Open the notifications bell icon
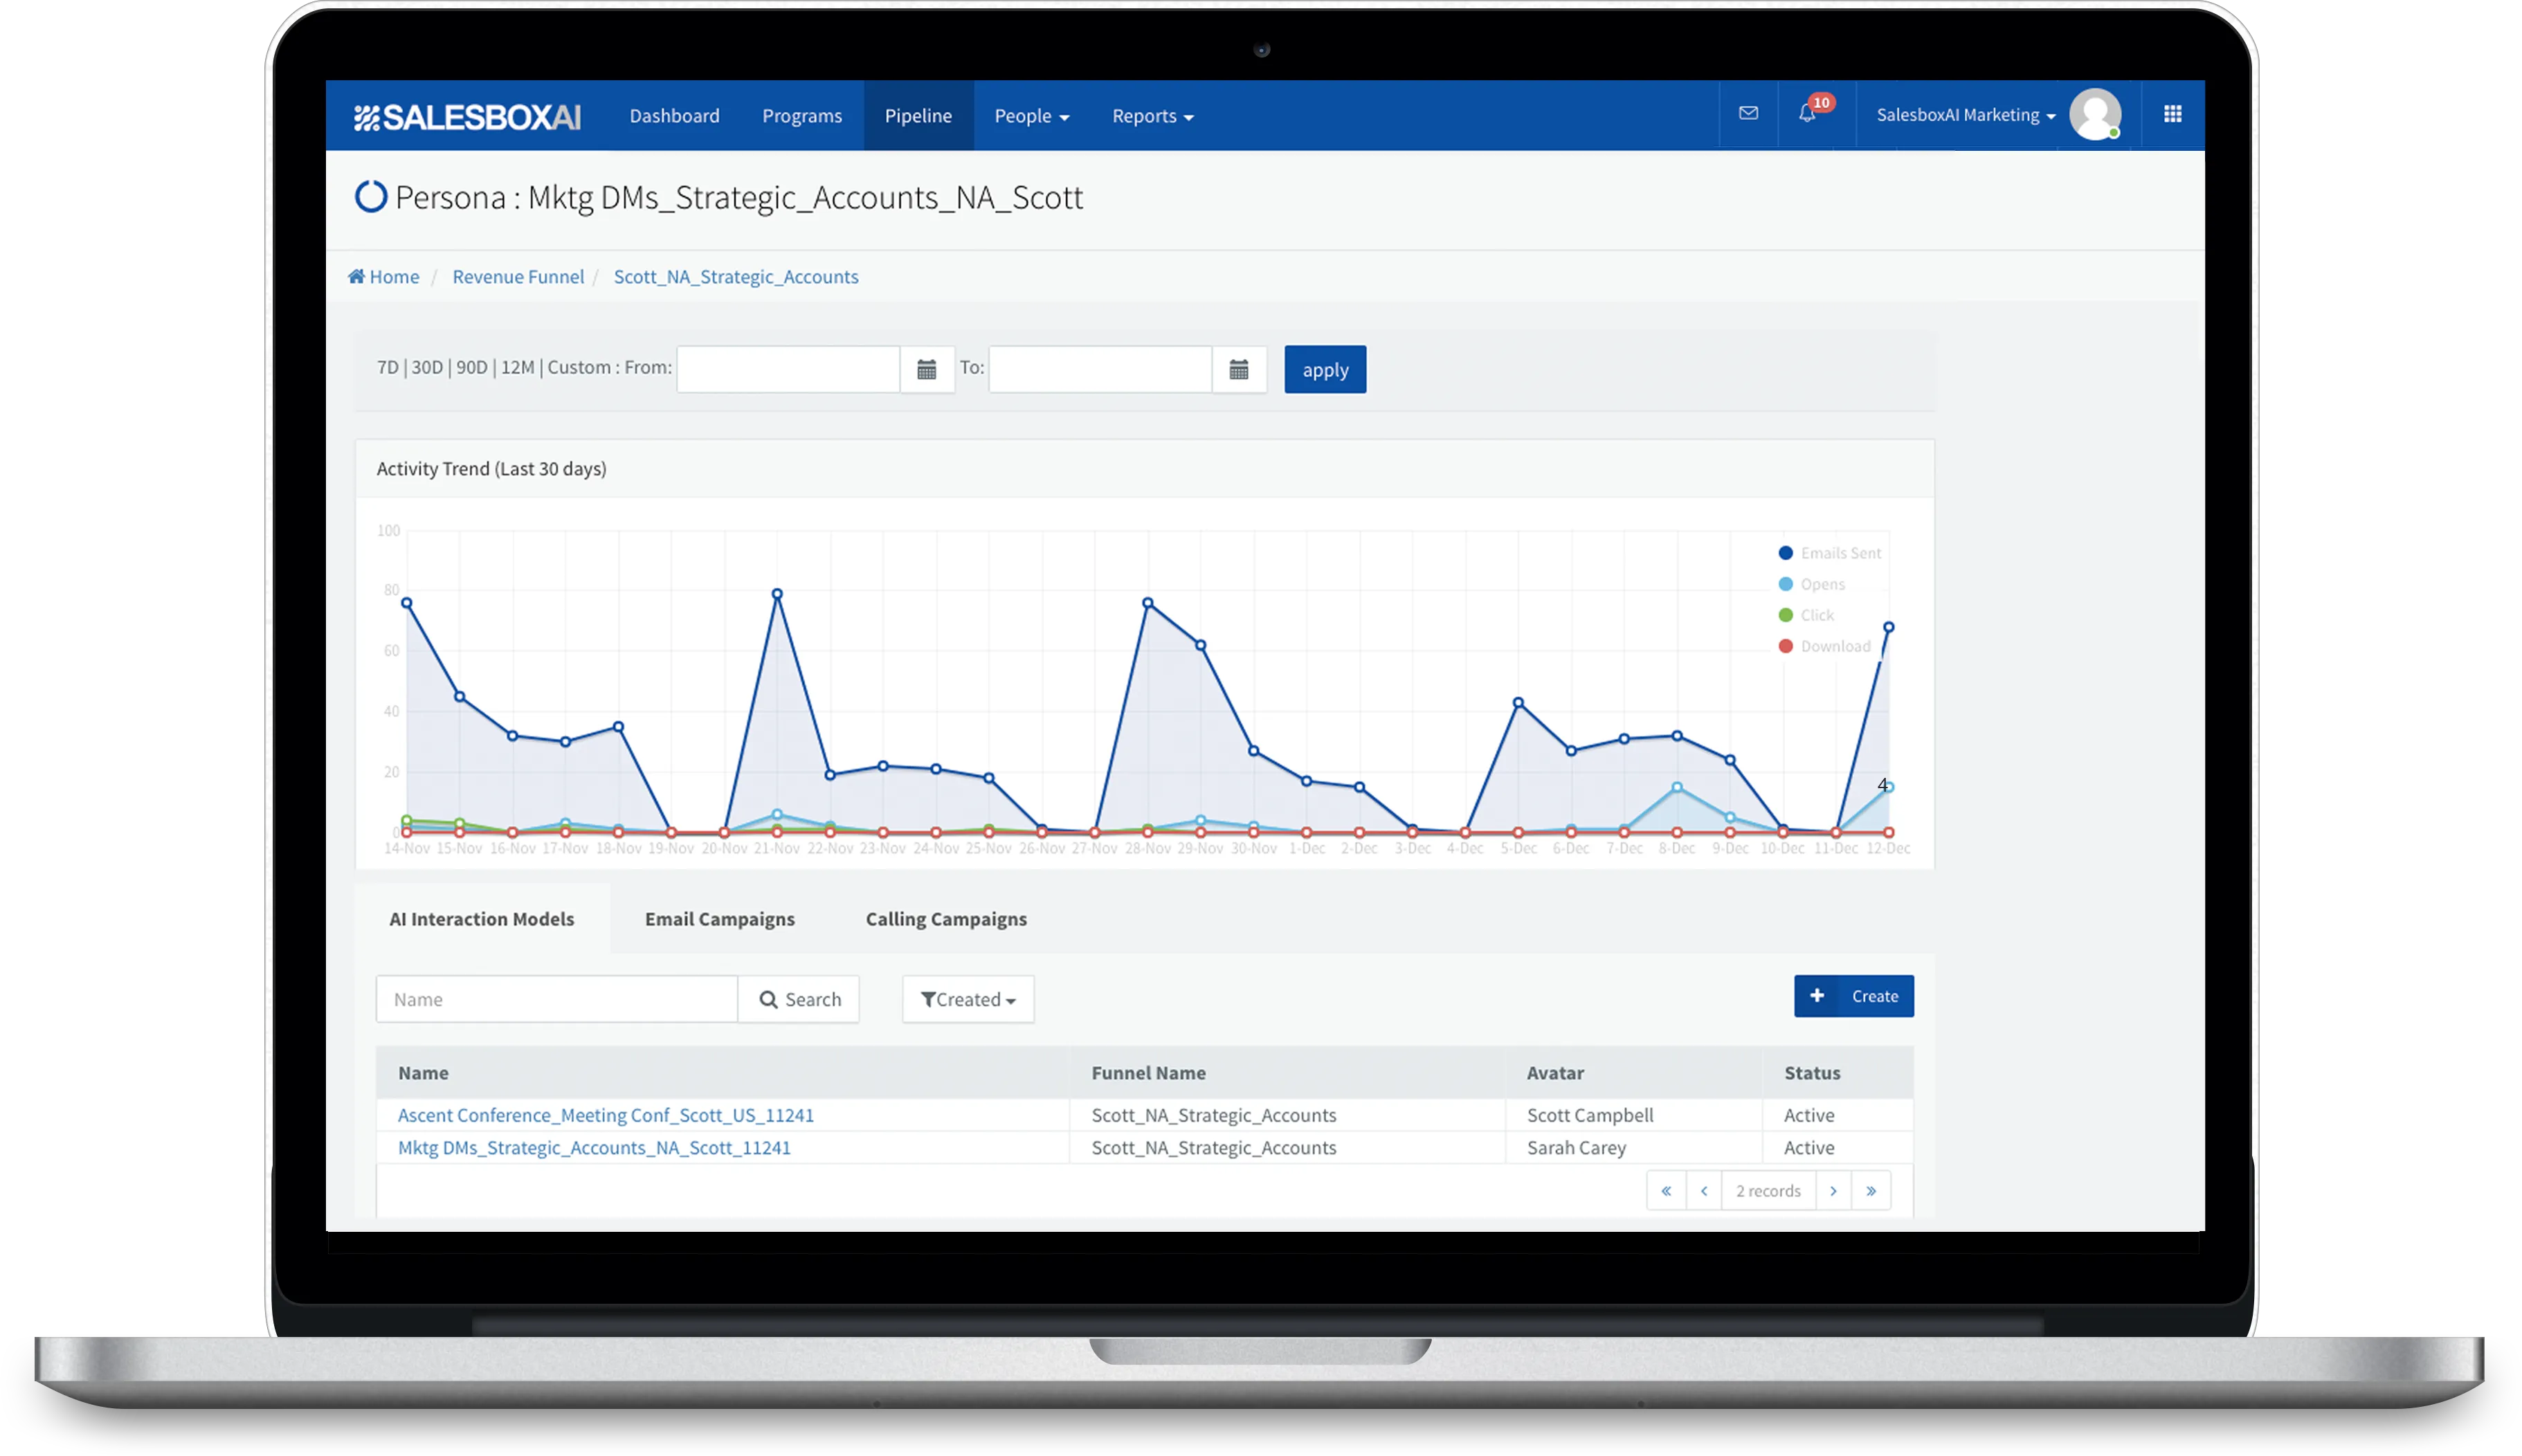The height and width of the screenshot is (1456, 2522). tap(1807, 114)
